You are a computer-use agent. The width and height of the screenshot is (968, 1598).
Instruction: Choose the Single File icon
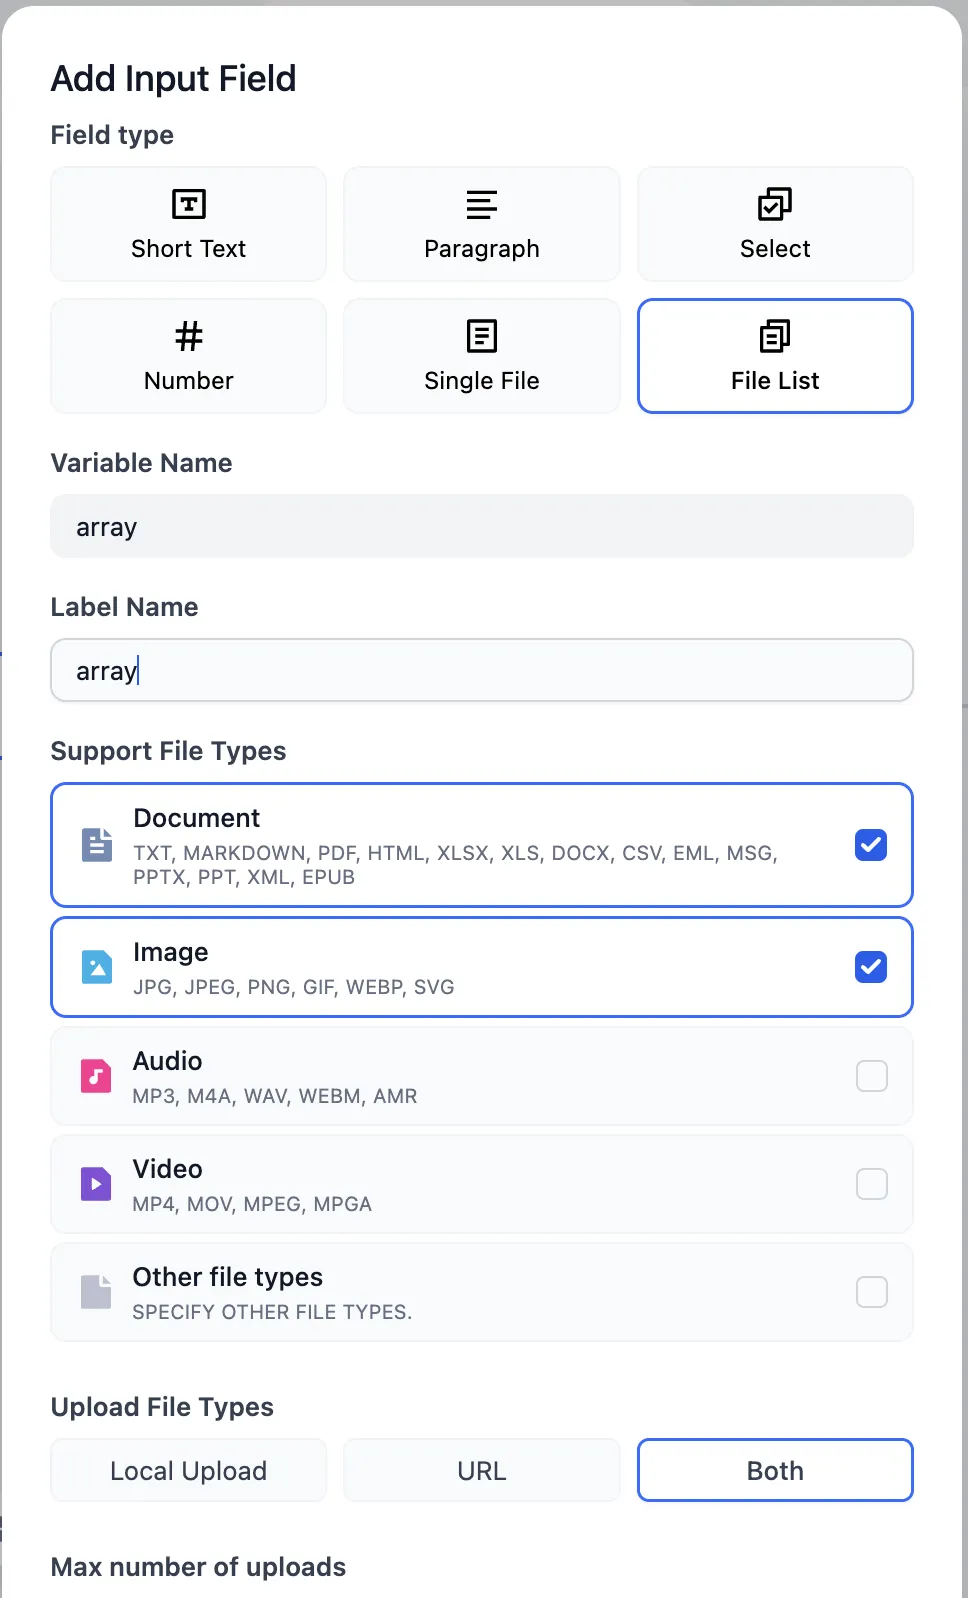pos(481,336)
